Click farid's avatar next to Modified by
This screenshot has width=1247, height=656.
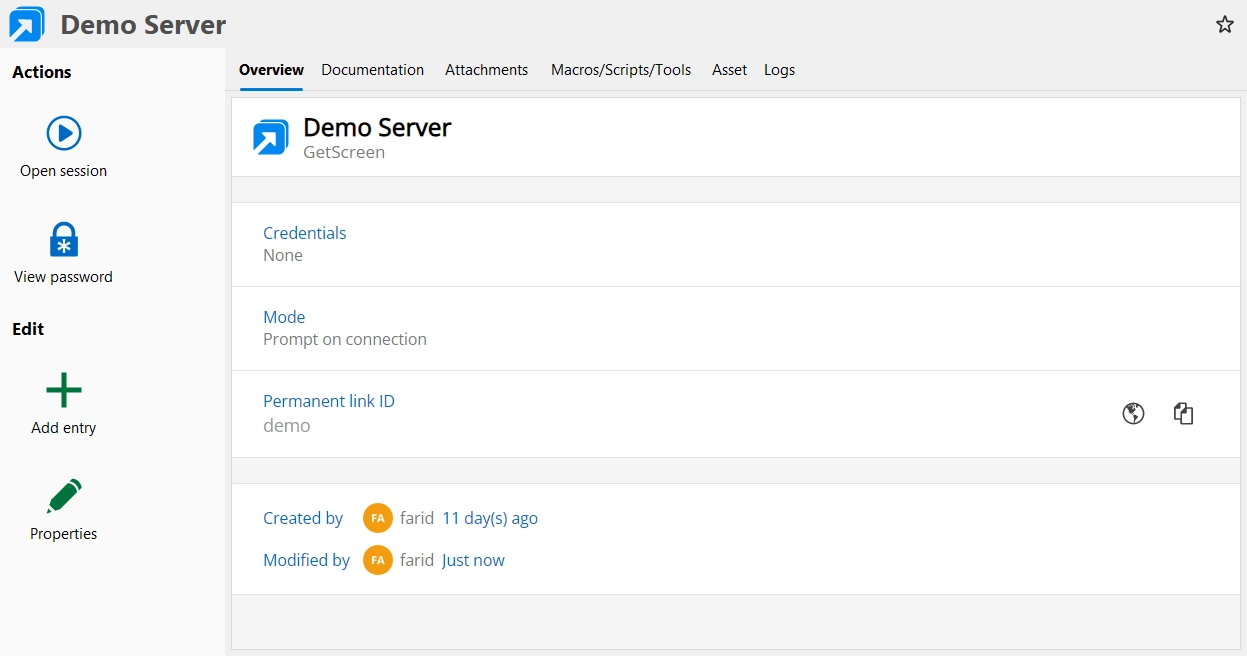click(378, 560)
